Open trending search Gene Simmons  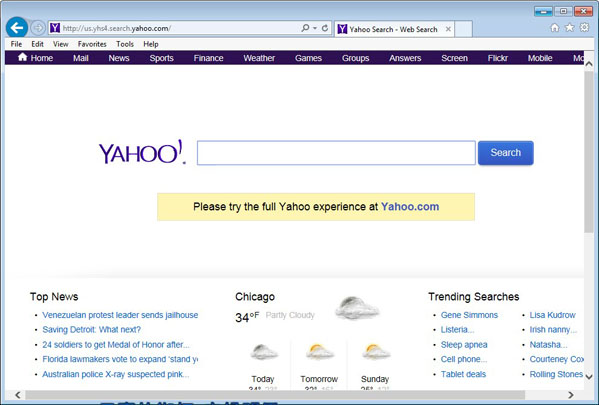click(469, 315)
